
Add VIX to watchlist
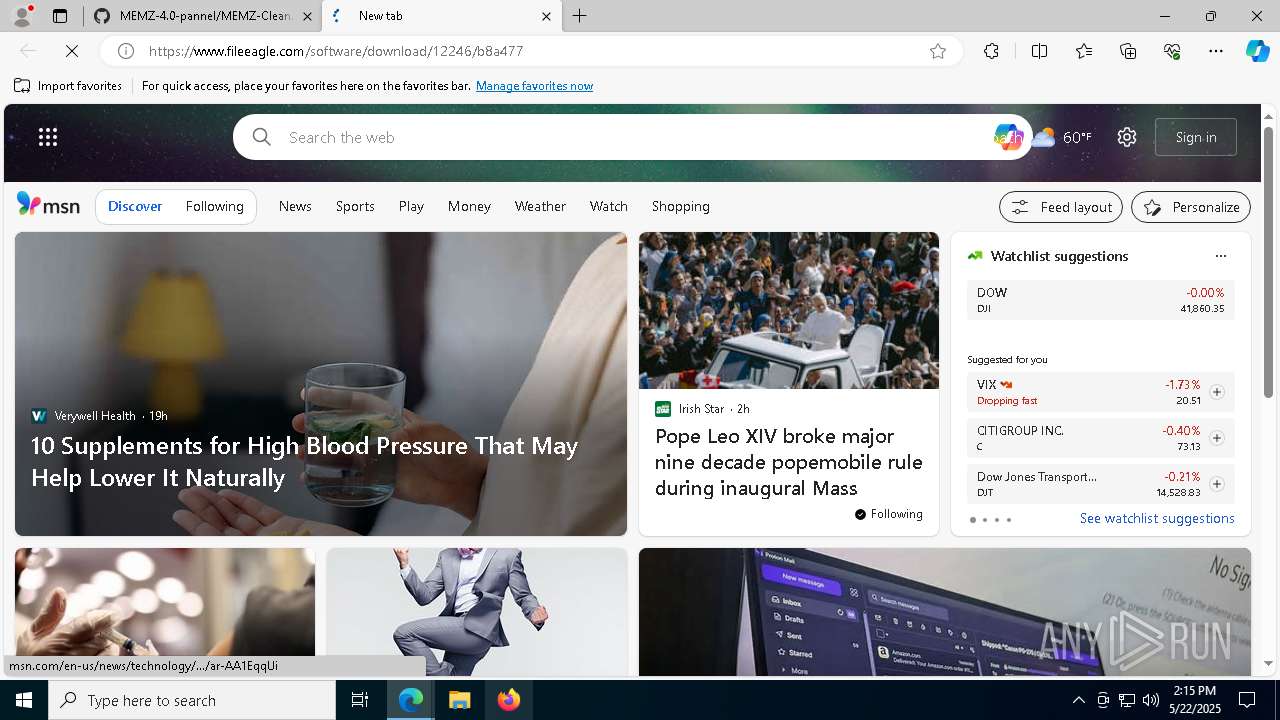1216,392
